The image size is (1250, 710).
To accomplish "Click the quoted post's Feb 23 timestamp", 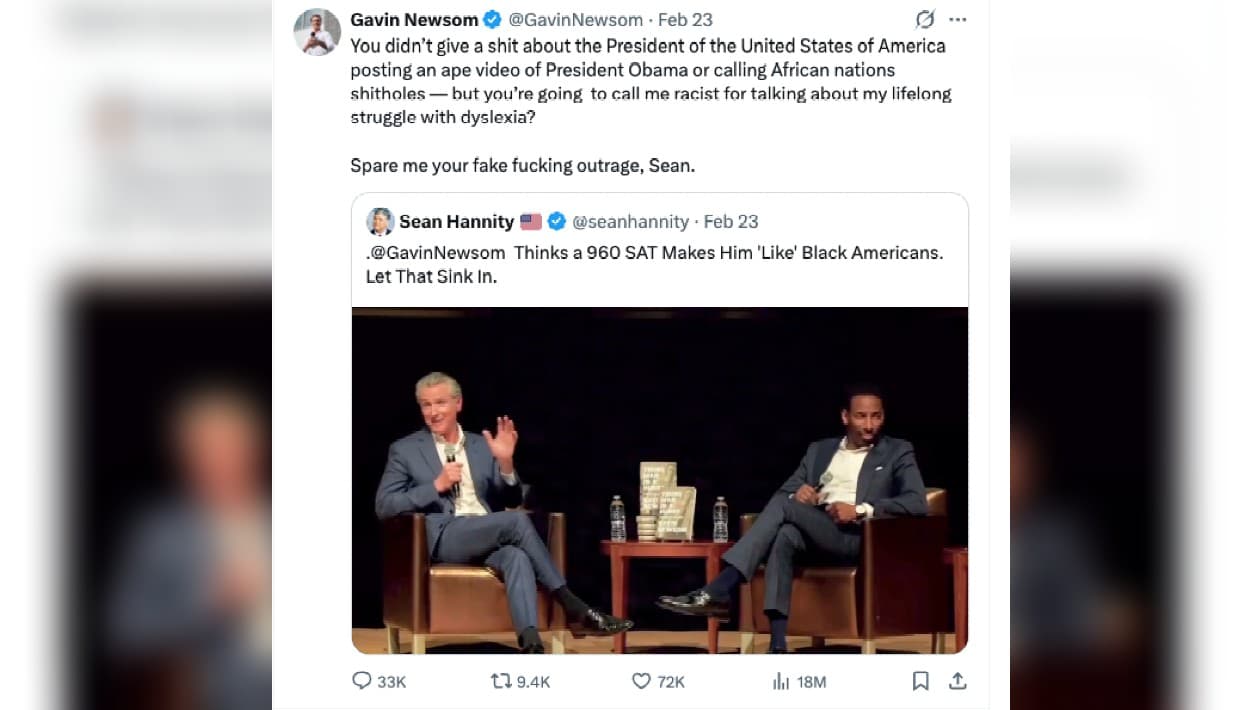I will (731, 222).
